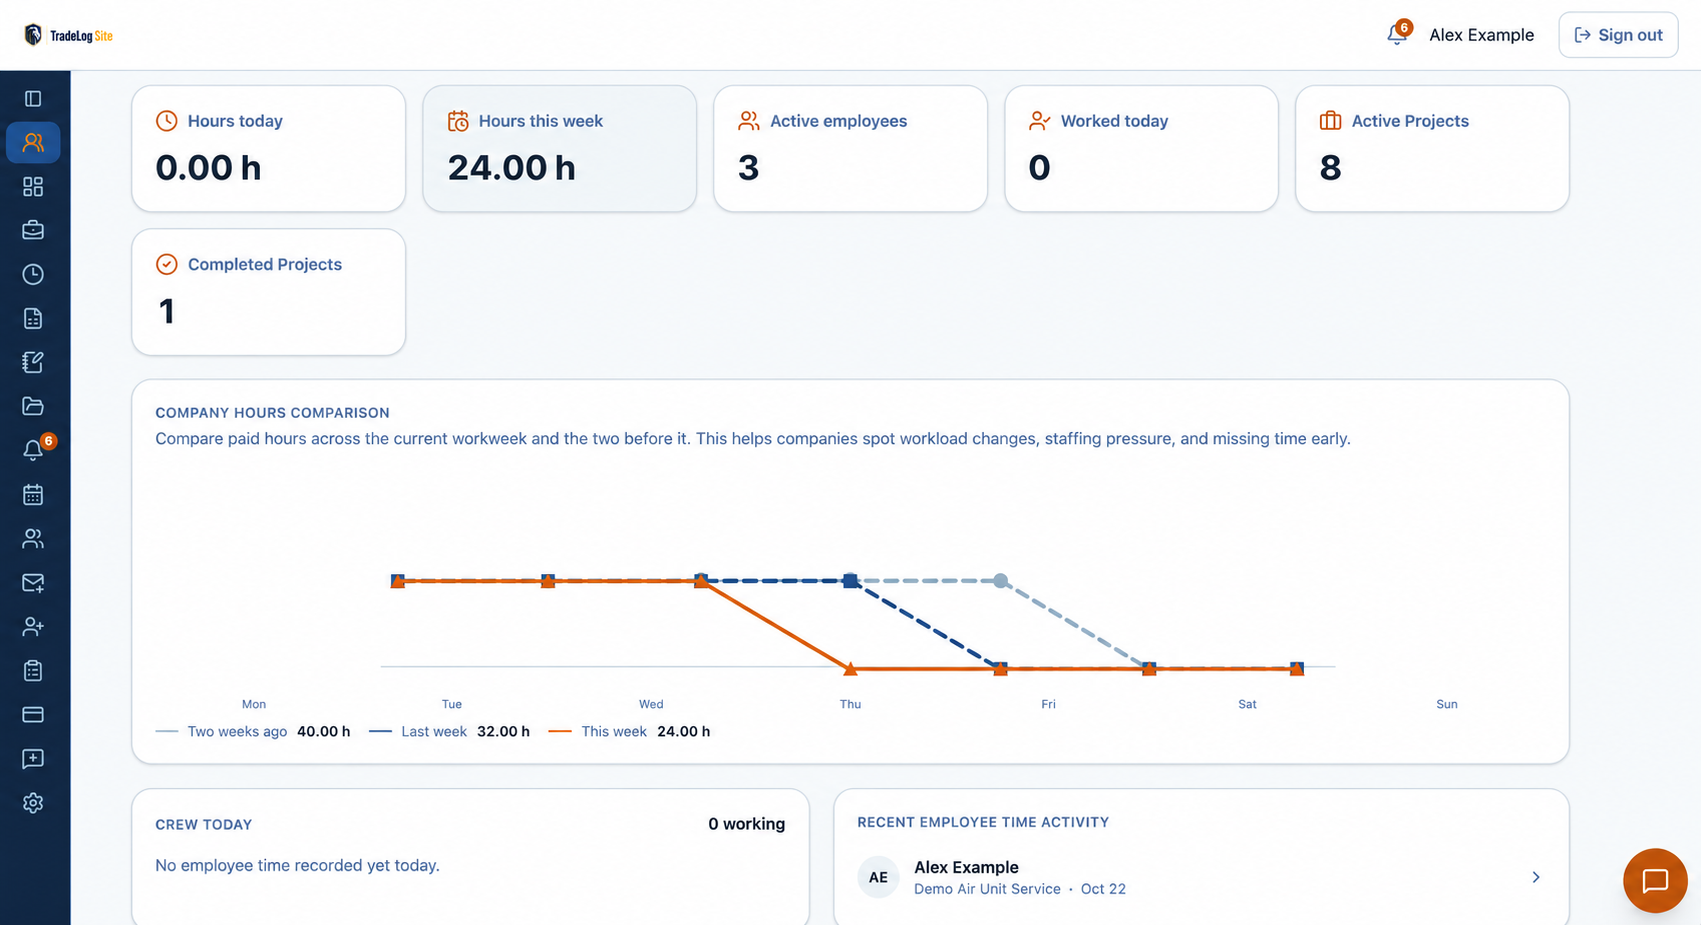Screen dimensions: 1701x925
Task: Open the dashboard grid icon in sidebar
Action: click(33, 186)
